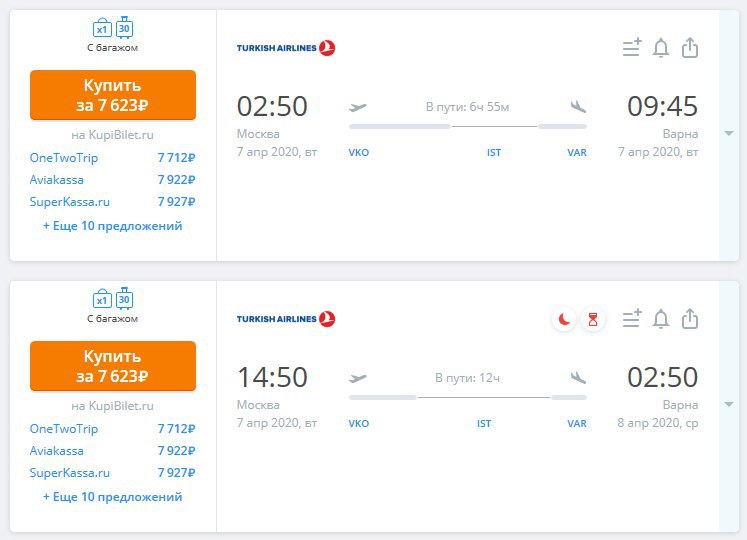
Task: Click the red hourglass long layover icon
Action: pos(593,319)
